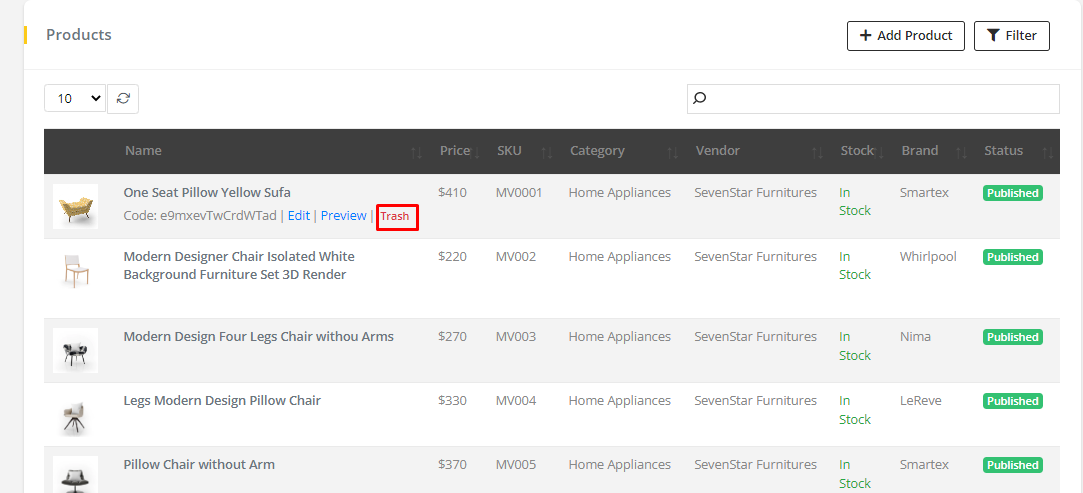The image size is (1083, 493).
Task: Click Published badge for SKU MV003
Action: (1012, 337)
